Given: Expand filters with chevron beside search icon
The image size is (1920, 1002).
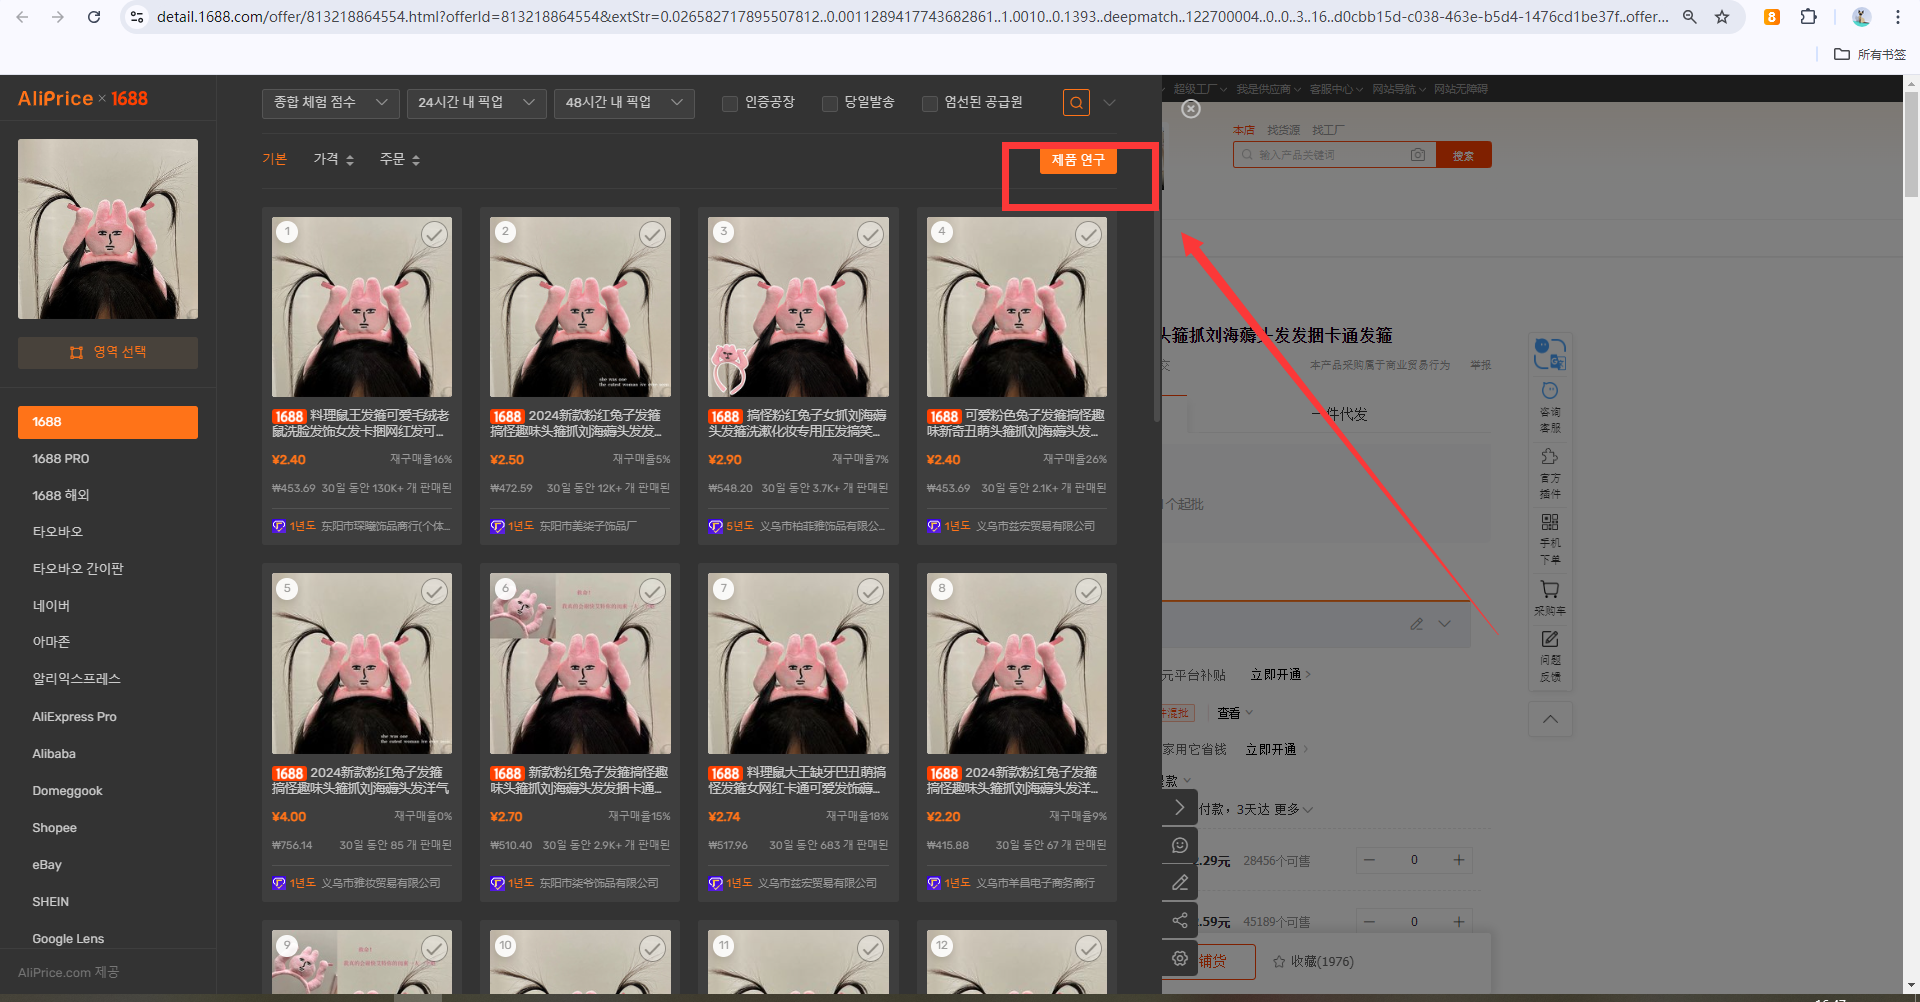Looking at the screenshot, I should point(1109,102).
